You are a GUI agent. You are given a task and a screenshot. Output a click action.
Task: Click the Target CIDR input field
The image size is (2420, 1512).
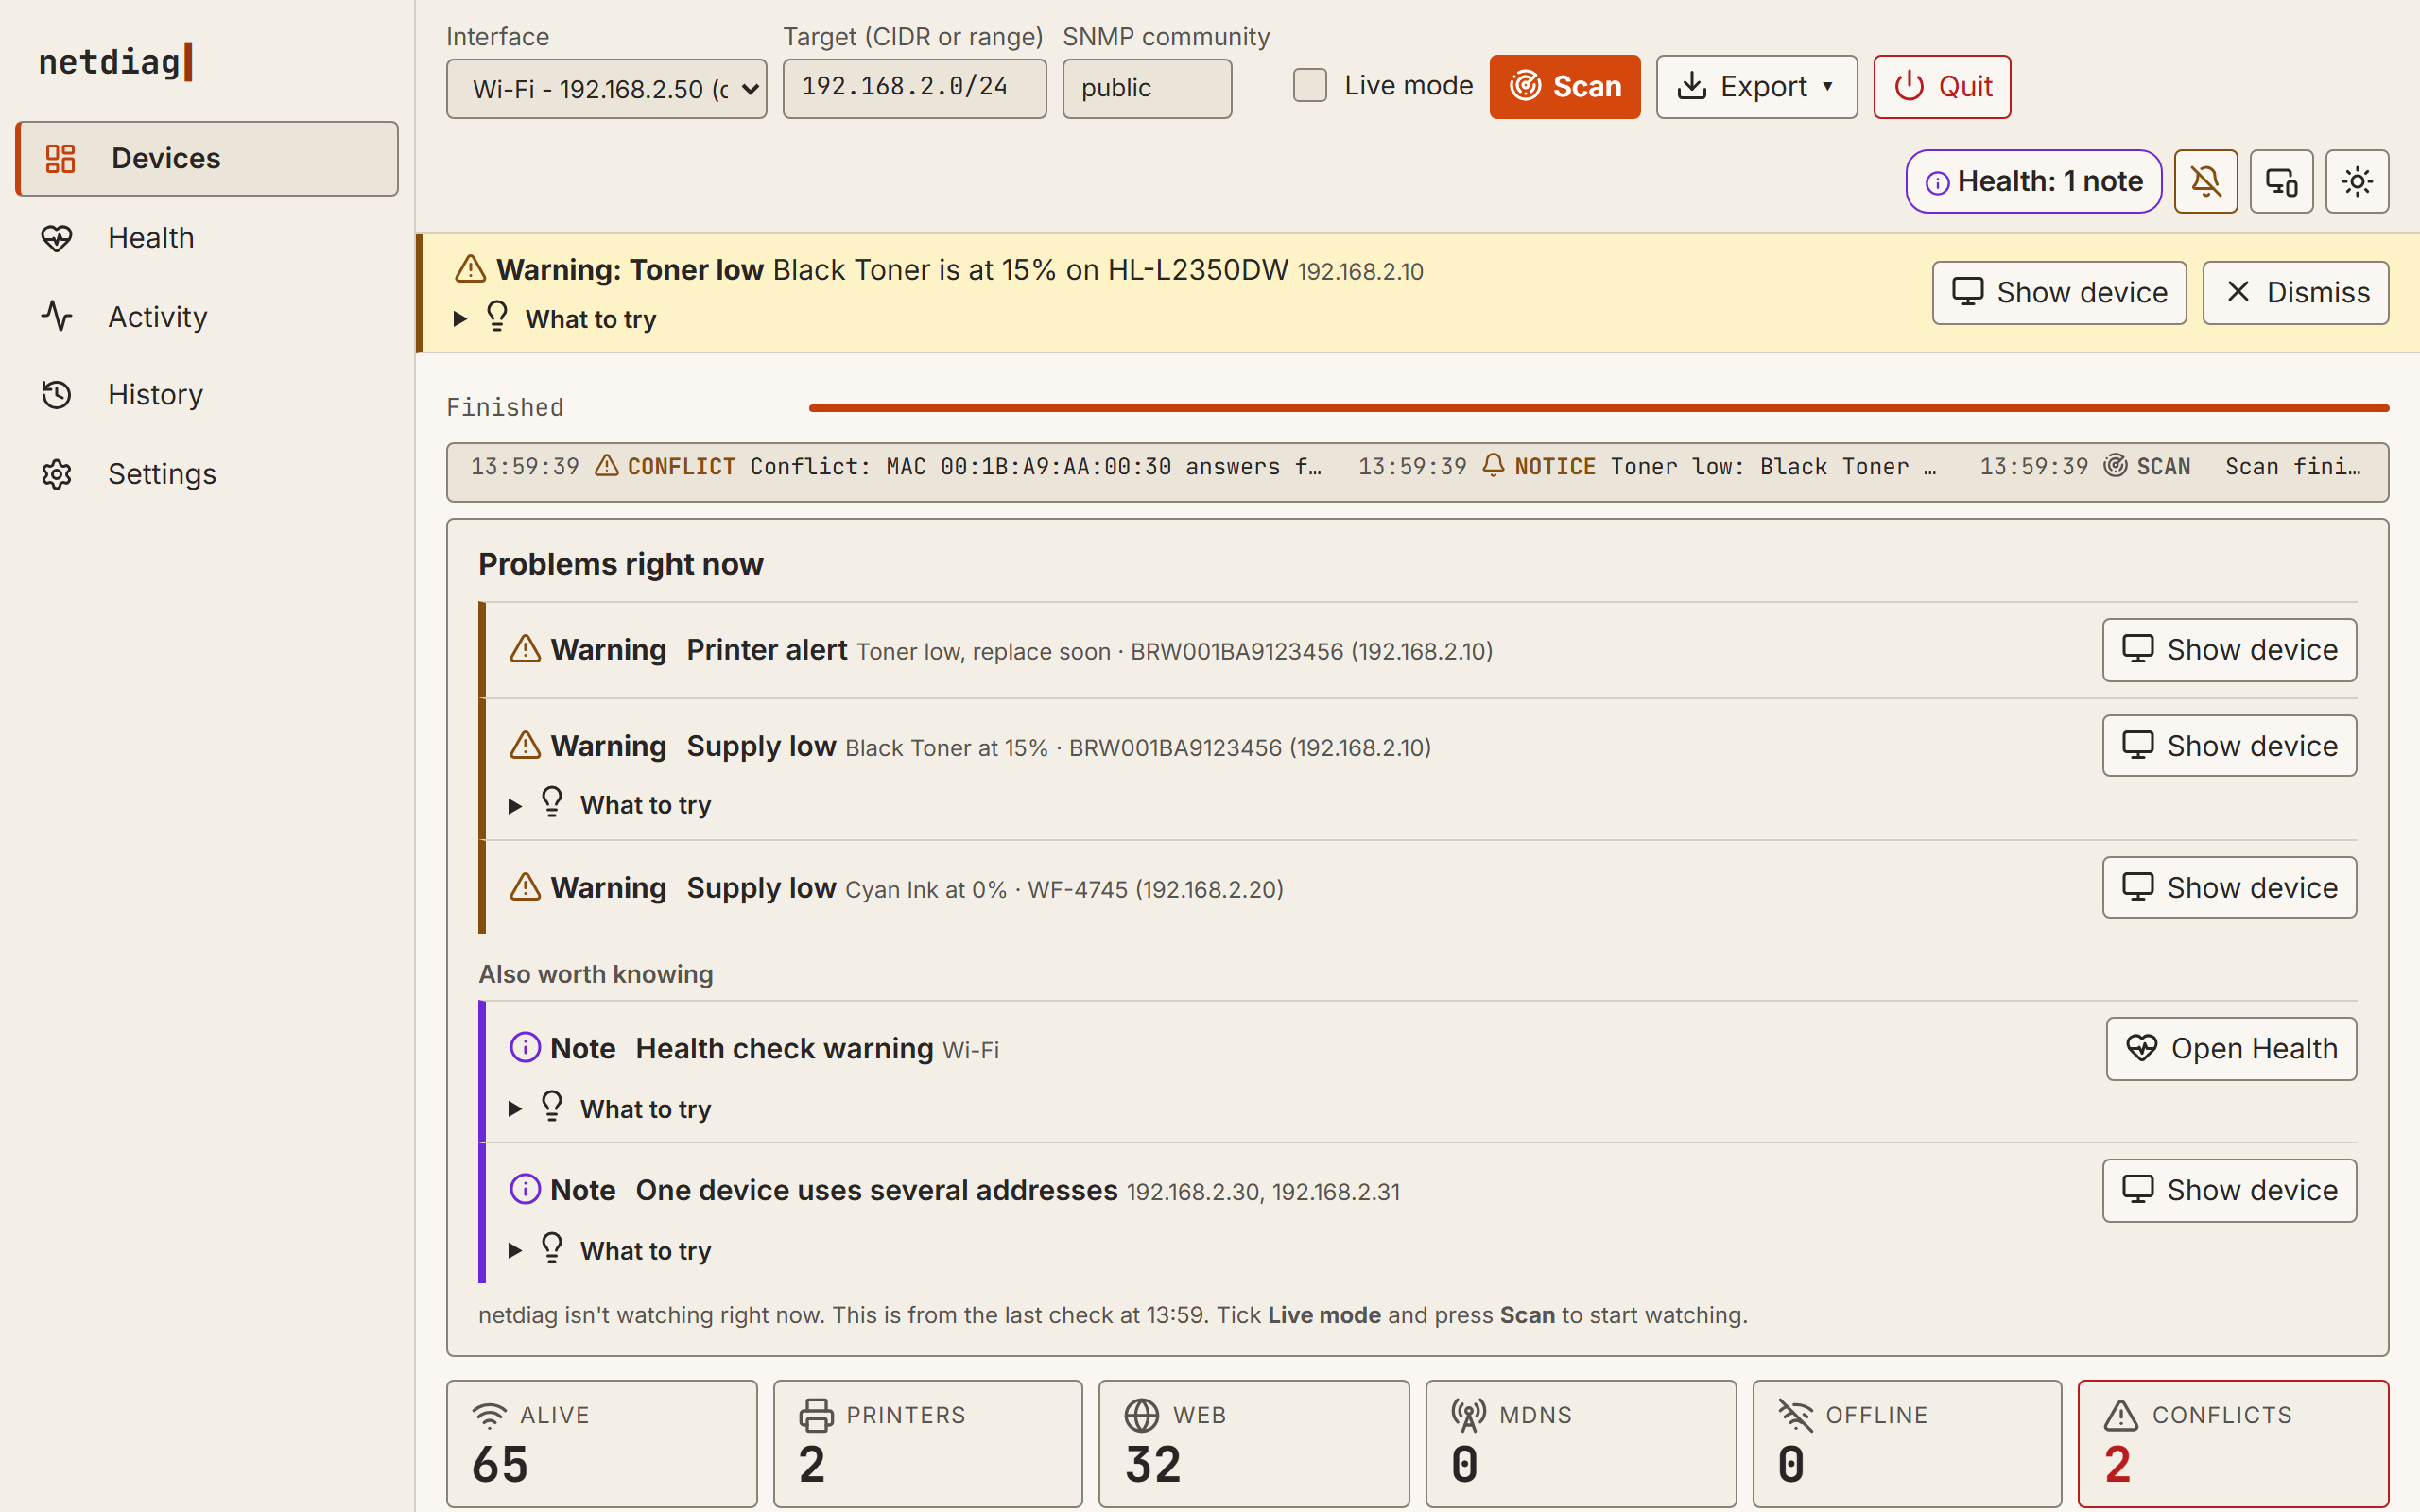pyautogui.click(x=914, y=89)
